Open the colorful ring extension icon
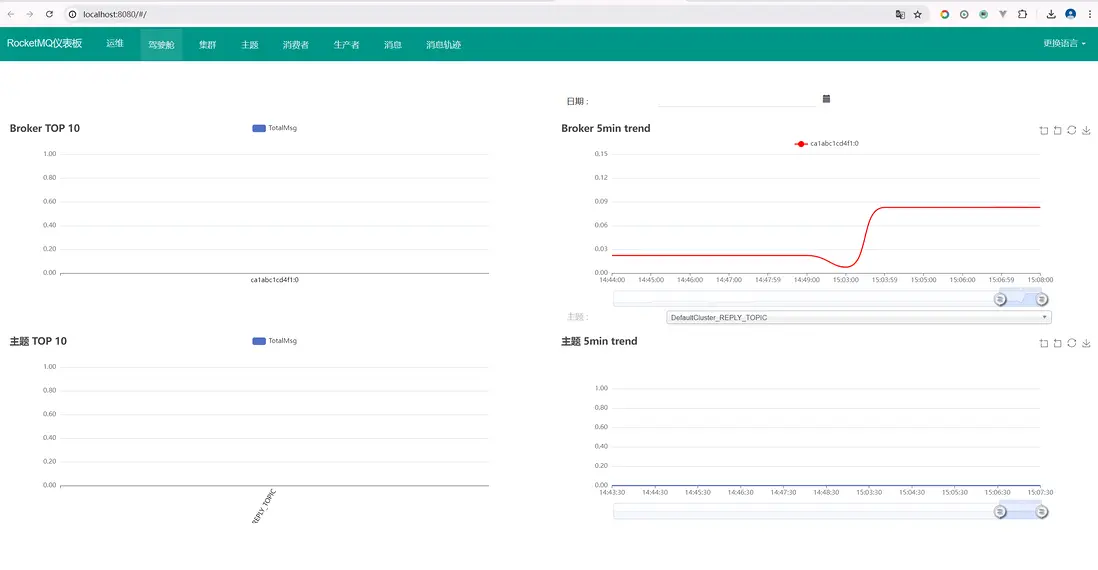Screen dimensions: 1098x570 (945, 14)
